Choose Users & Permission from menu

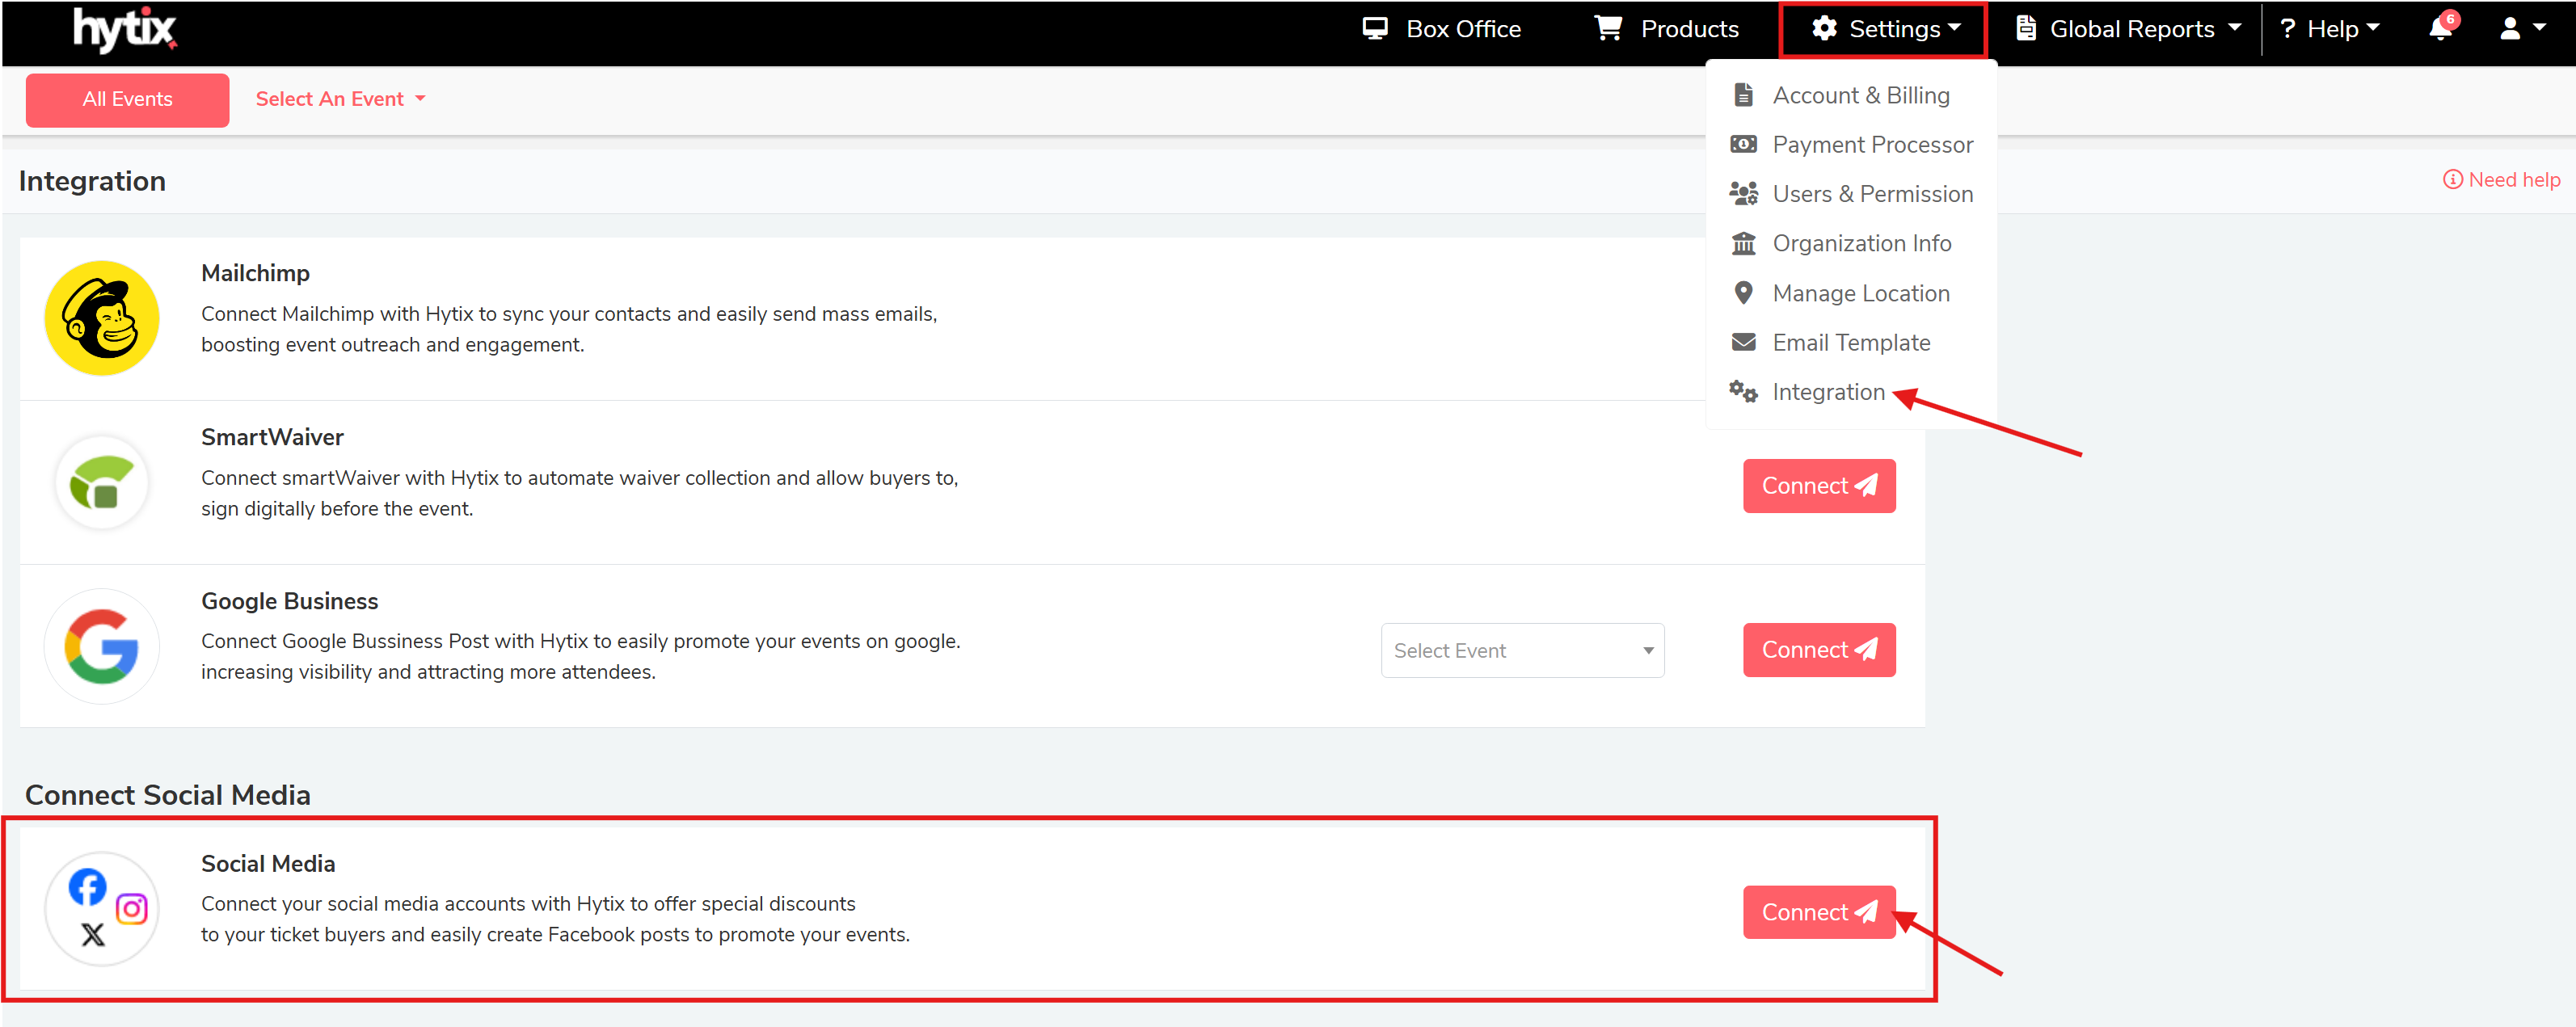1871,194
